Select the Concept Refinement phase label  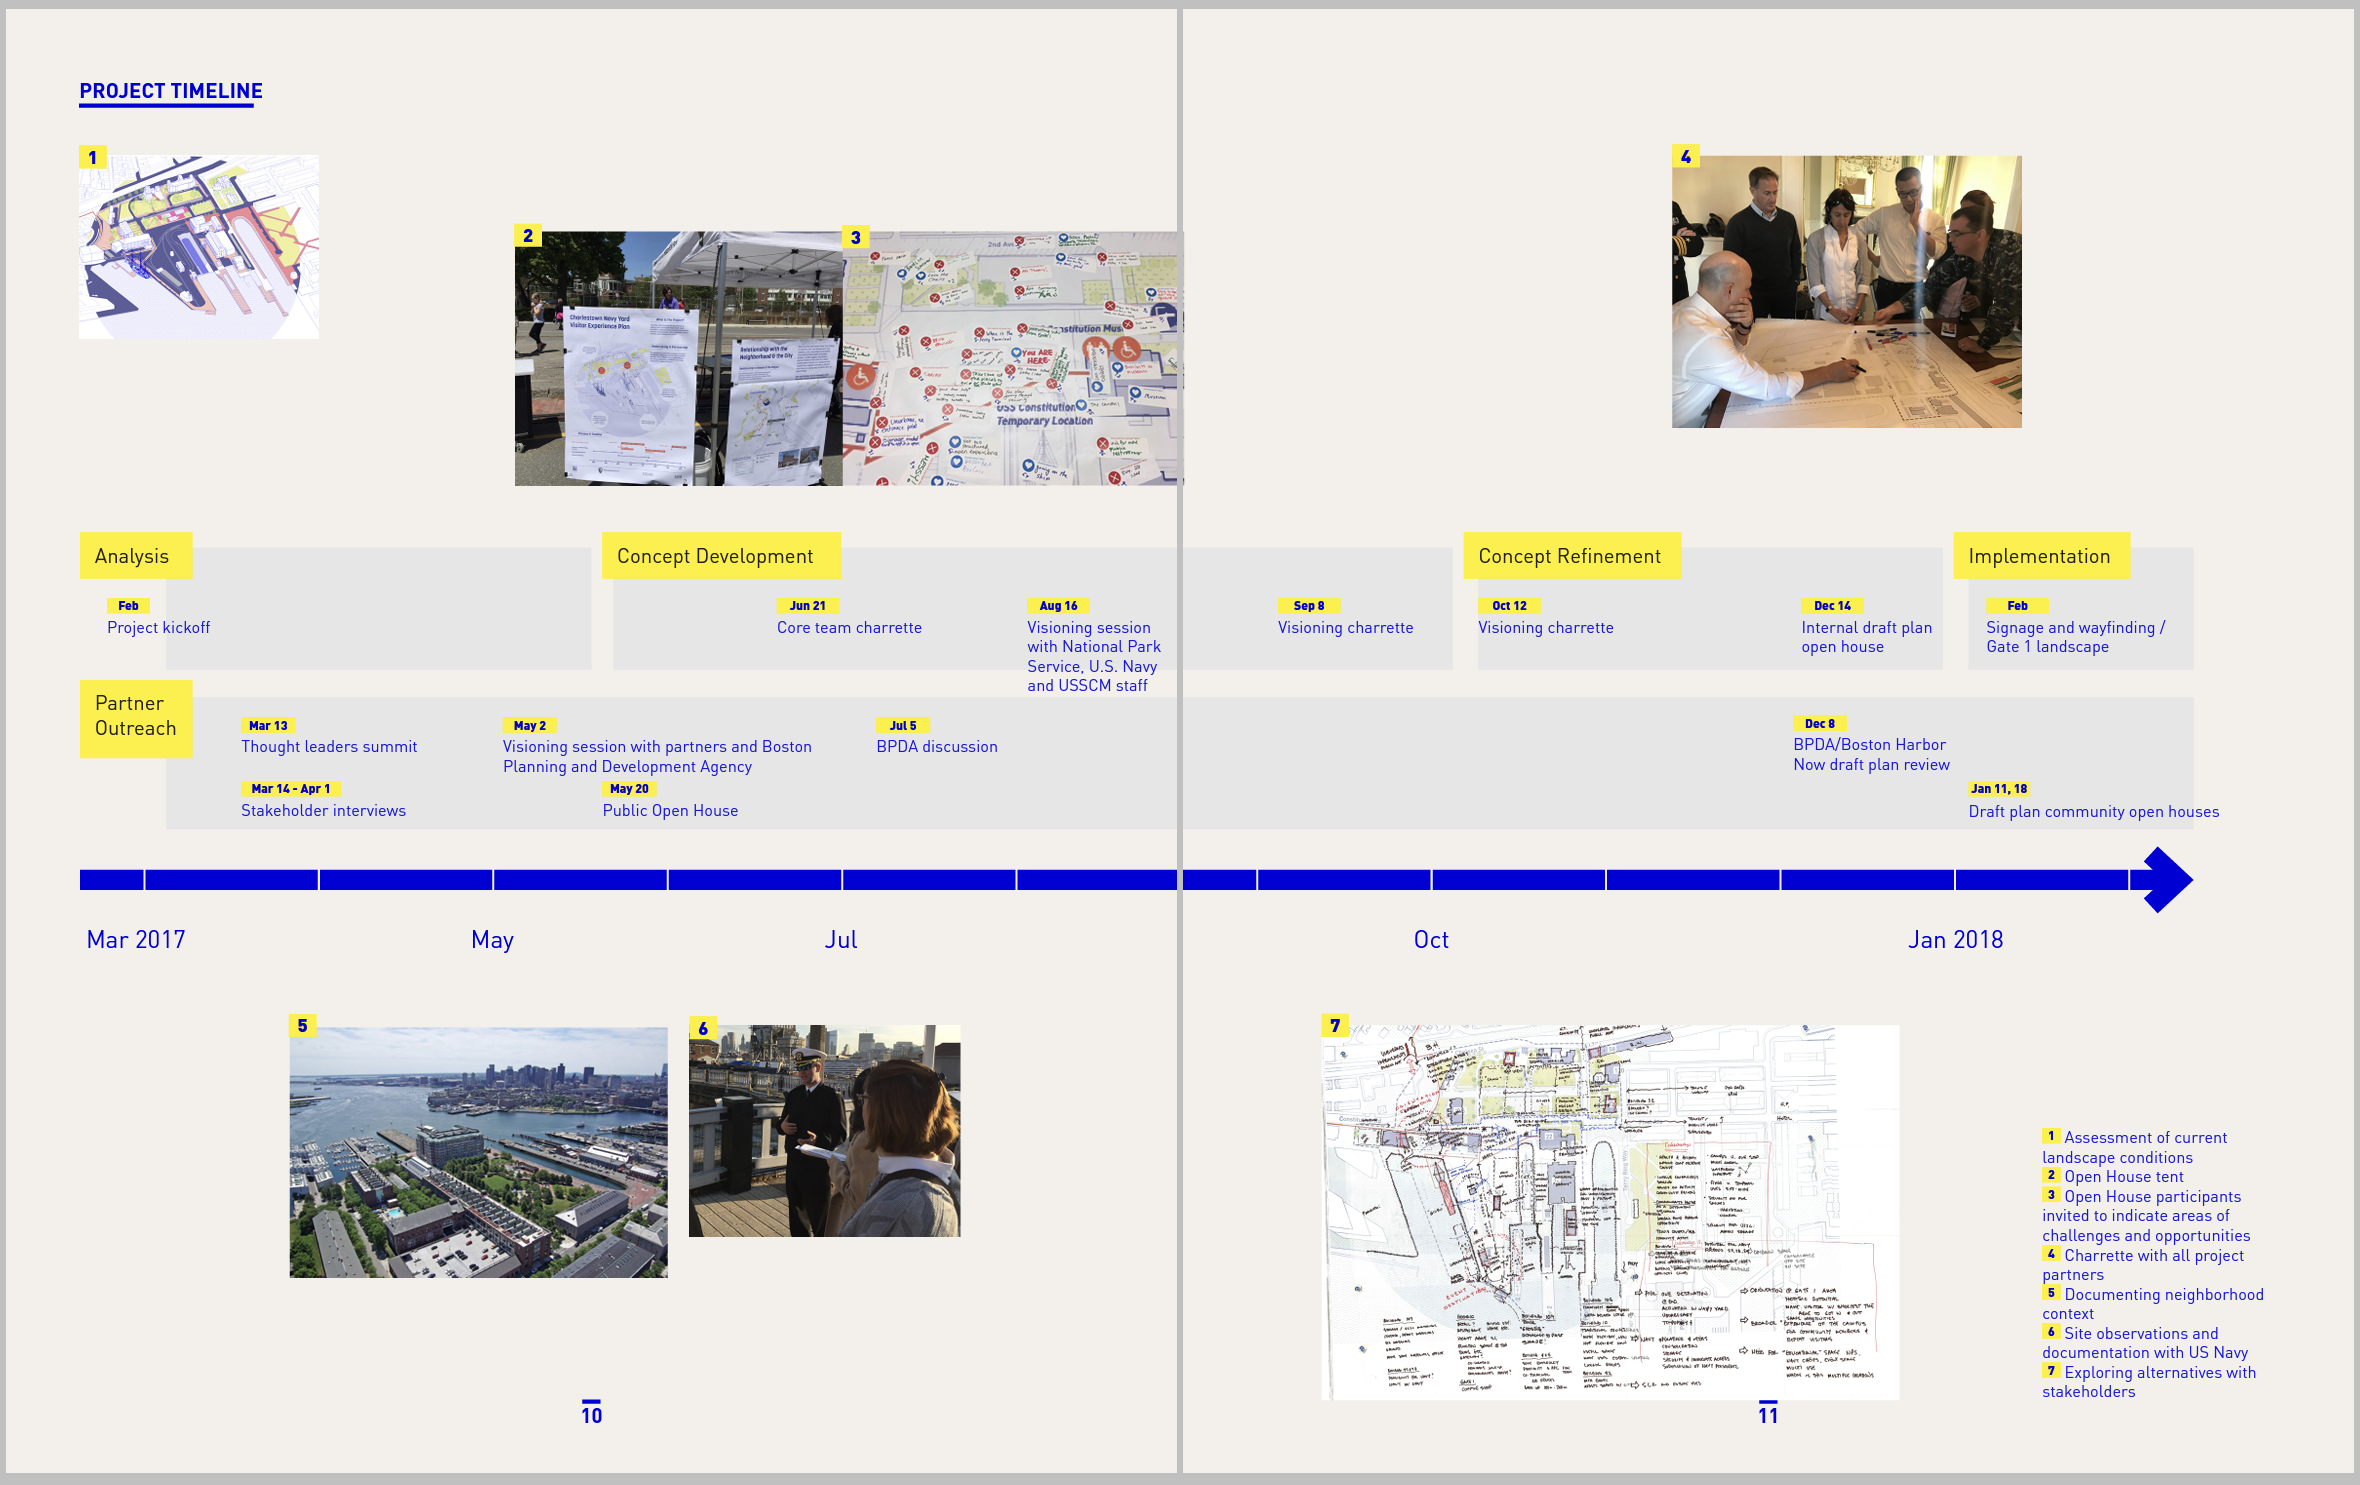click(x=1572, y=556)
